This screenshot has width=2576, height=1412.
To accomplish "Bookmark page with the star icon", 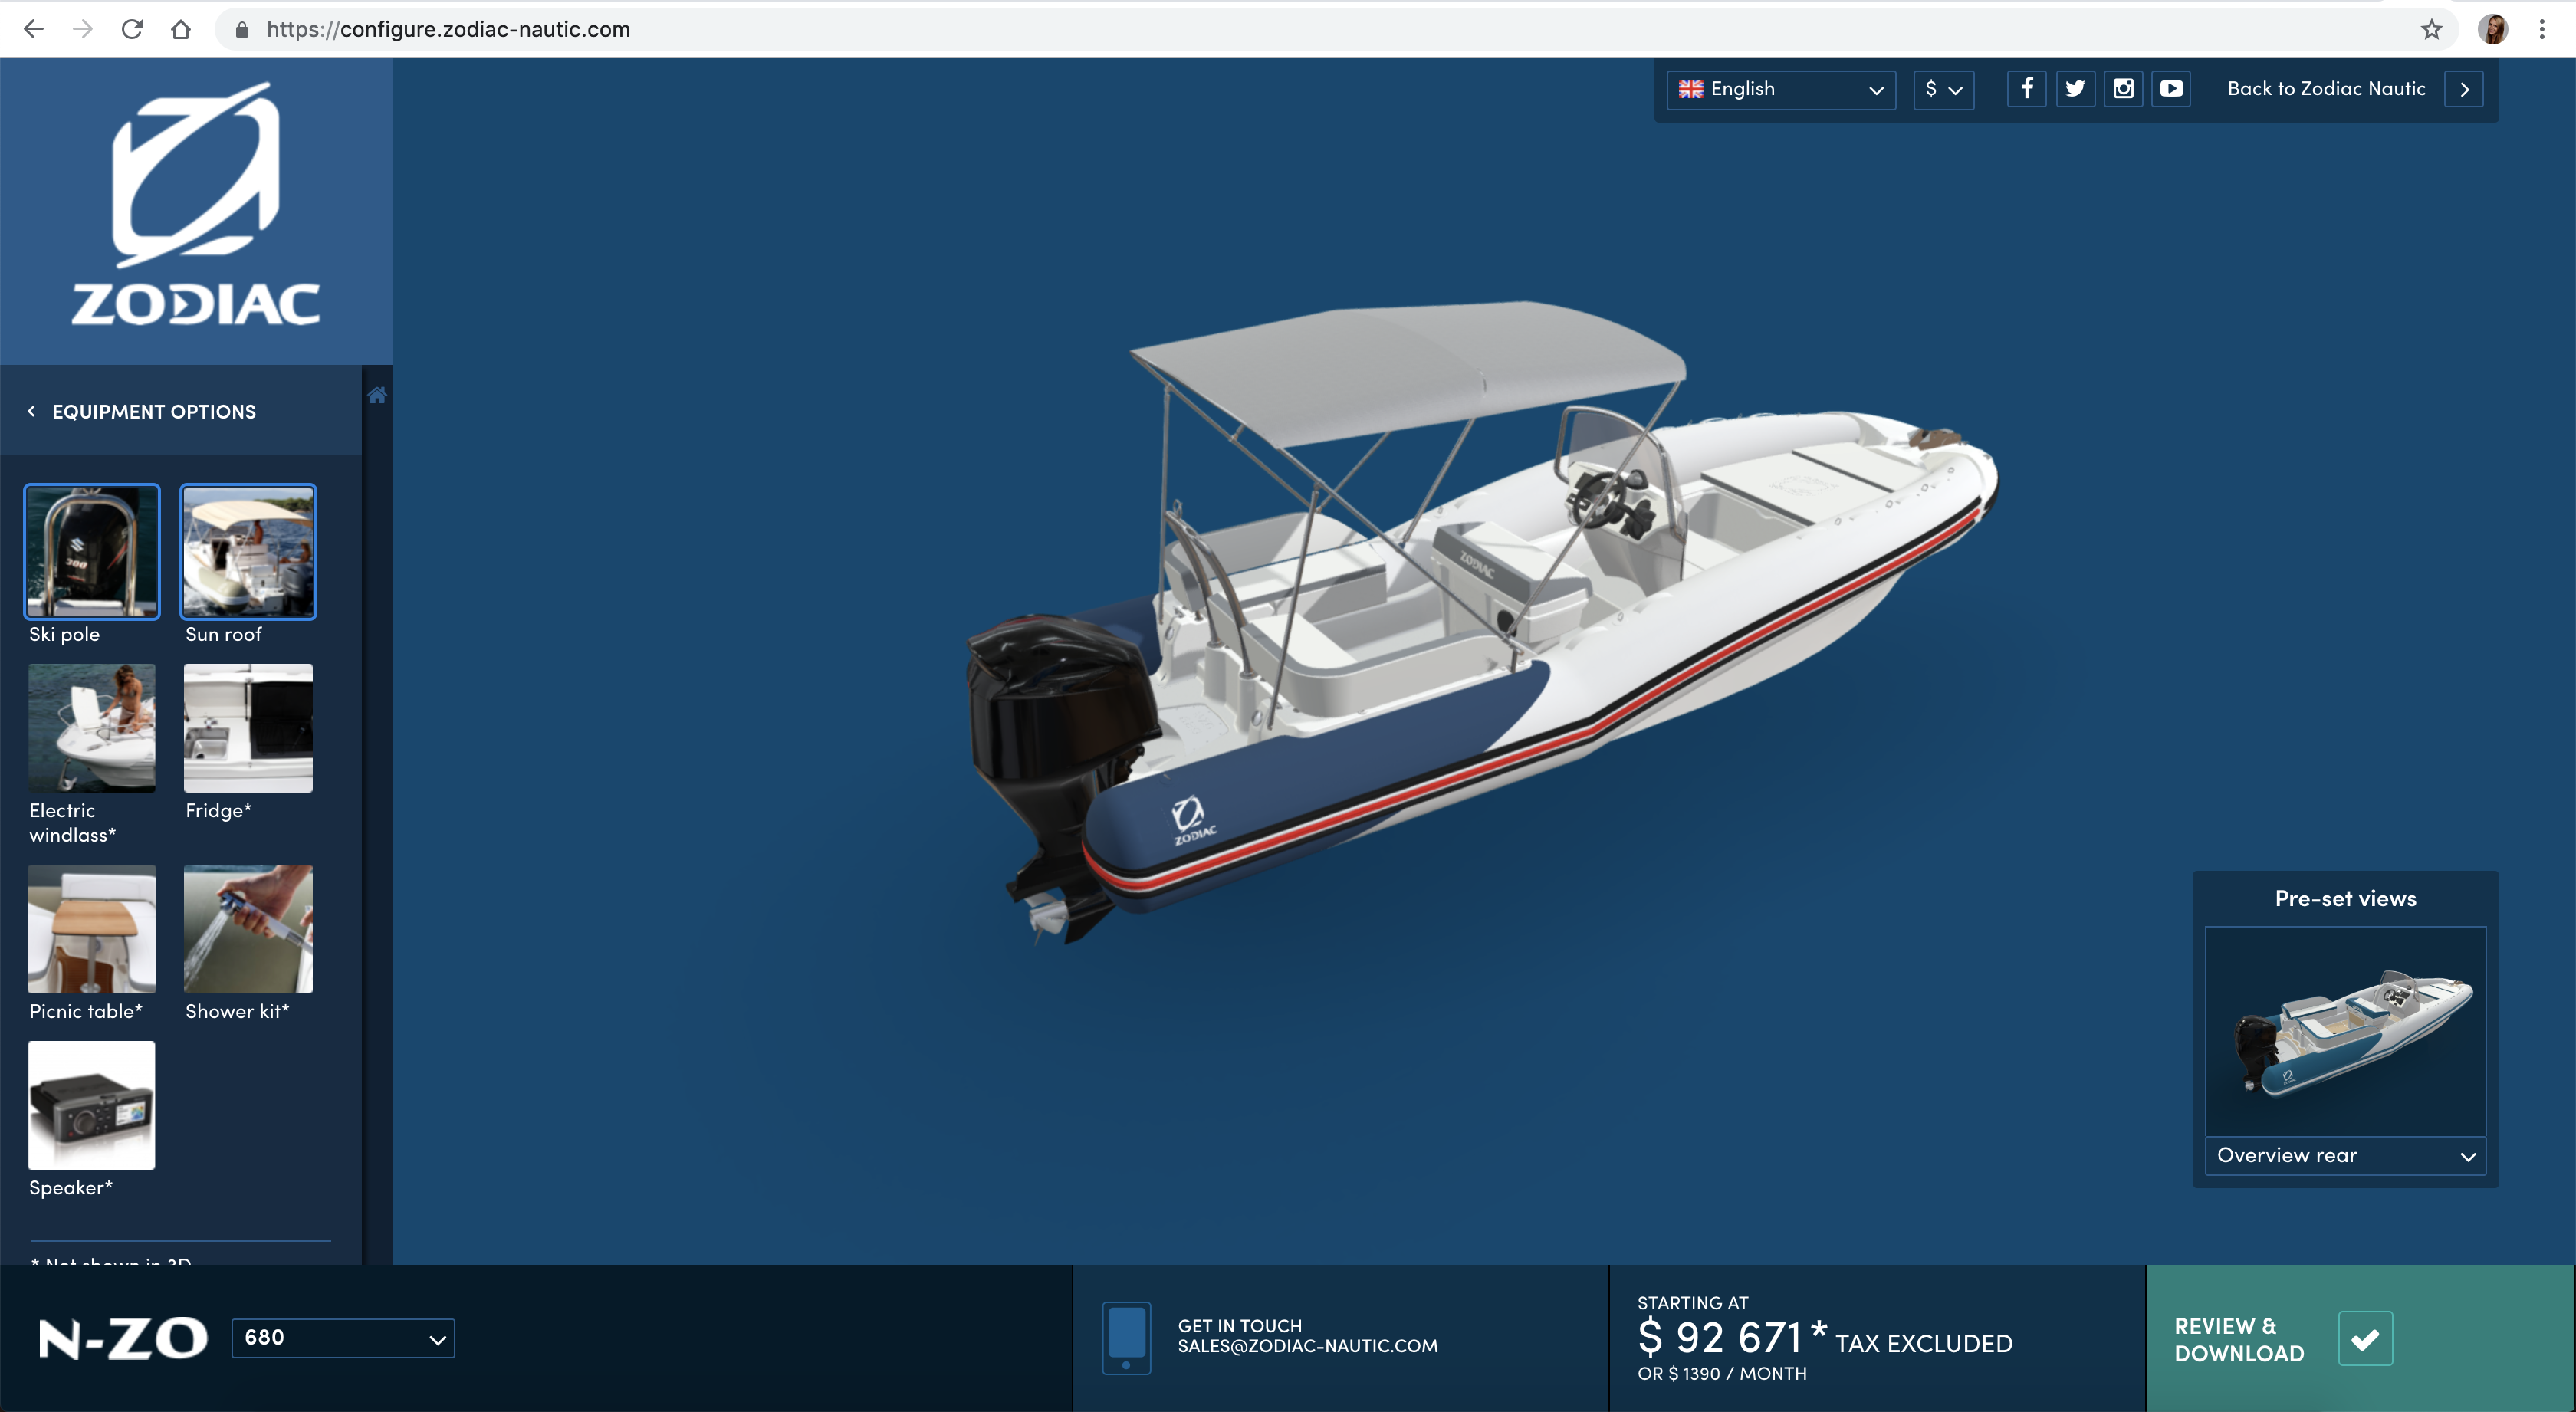I will pyautogui.click(x=2431, y=29).
